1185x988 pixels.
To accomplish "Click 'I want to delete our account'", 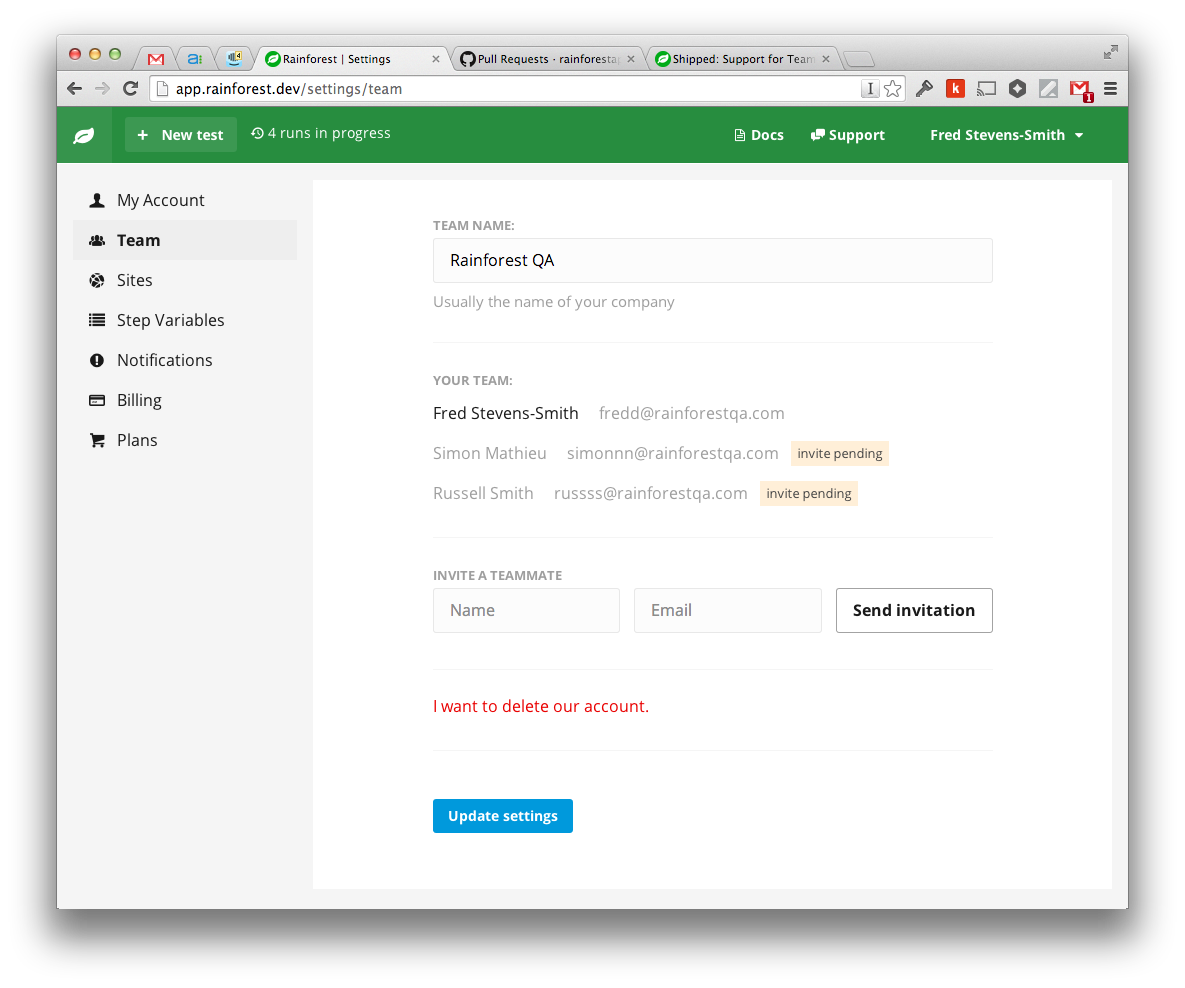I will [x=541, y=706].
